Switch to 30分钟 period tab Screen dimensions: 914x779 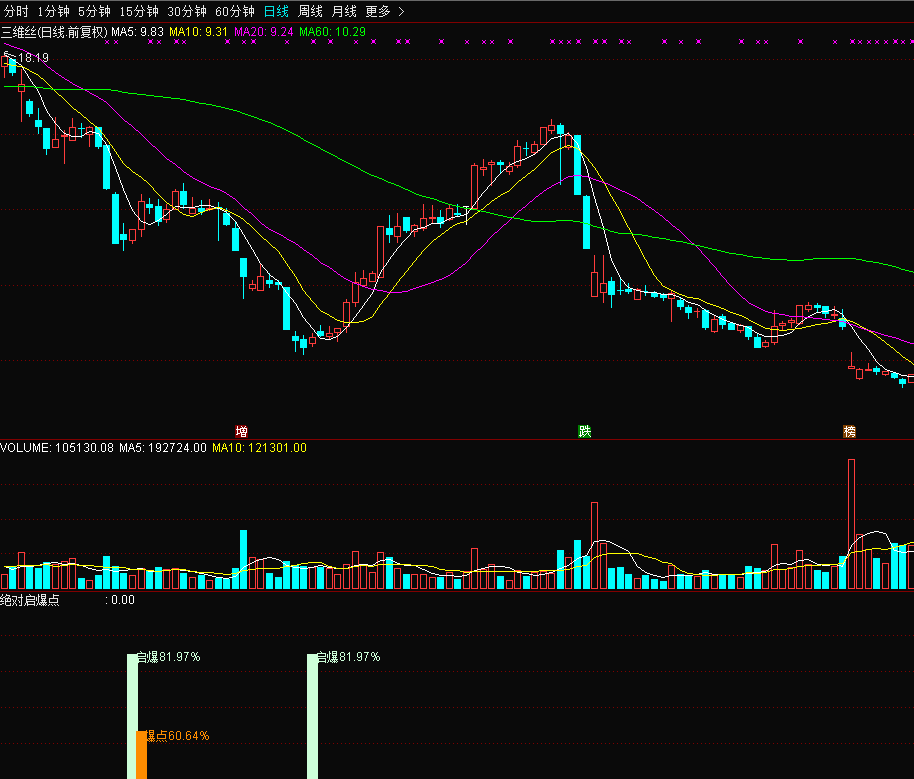pos(187,11)
